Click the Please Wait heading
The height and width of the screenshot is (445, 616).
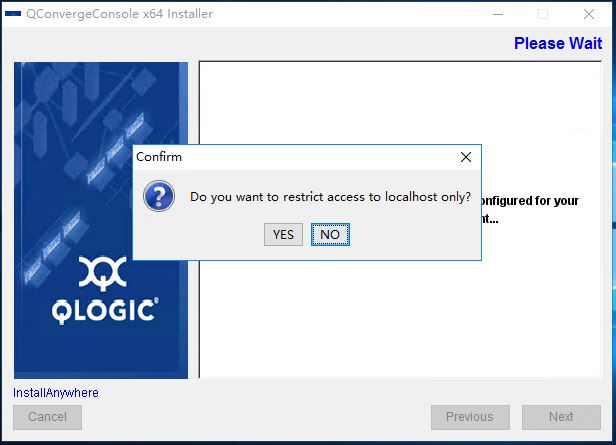click(x=558, y=43)
